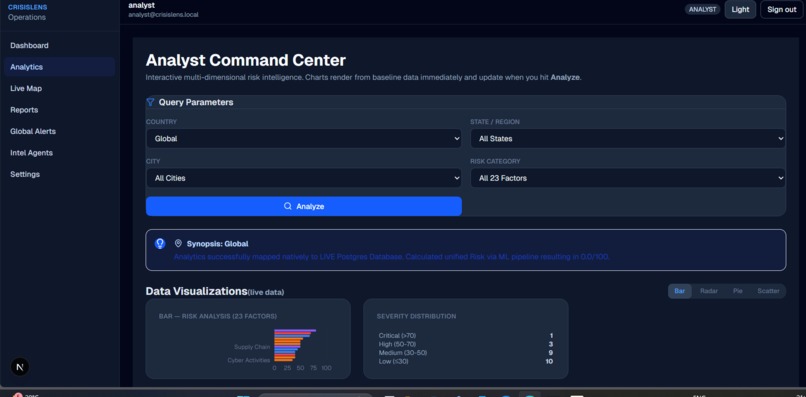Click the analyst@crisislens.local email text
This screenshot has width=806, height=397.
(x=163, y=15)
